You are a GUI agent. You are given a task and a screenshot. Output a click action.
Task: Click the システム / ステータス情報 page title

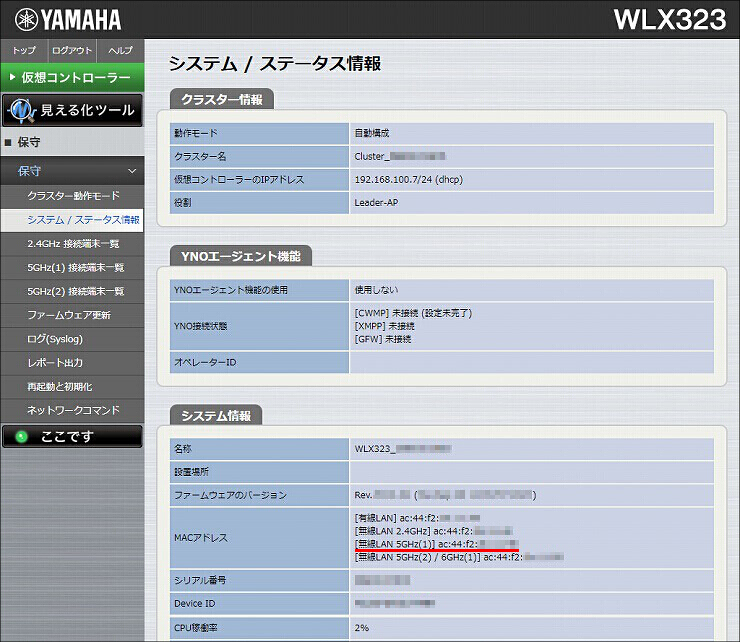tap(275, 64)
